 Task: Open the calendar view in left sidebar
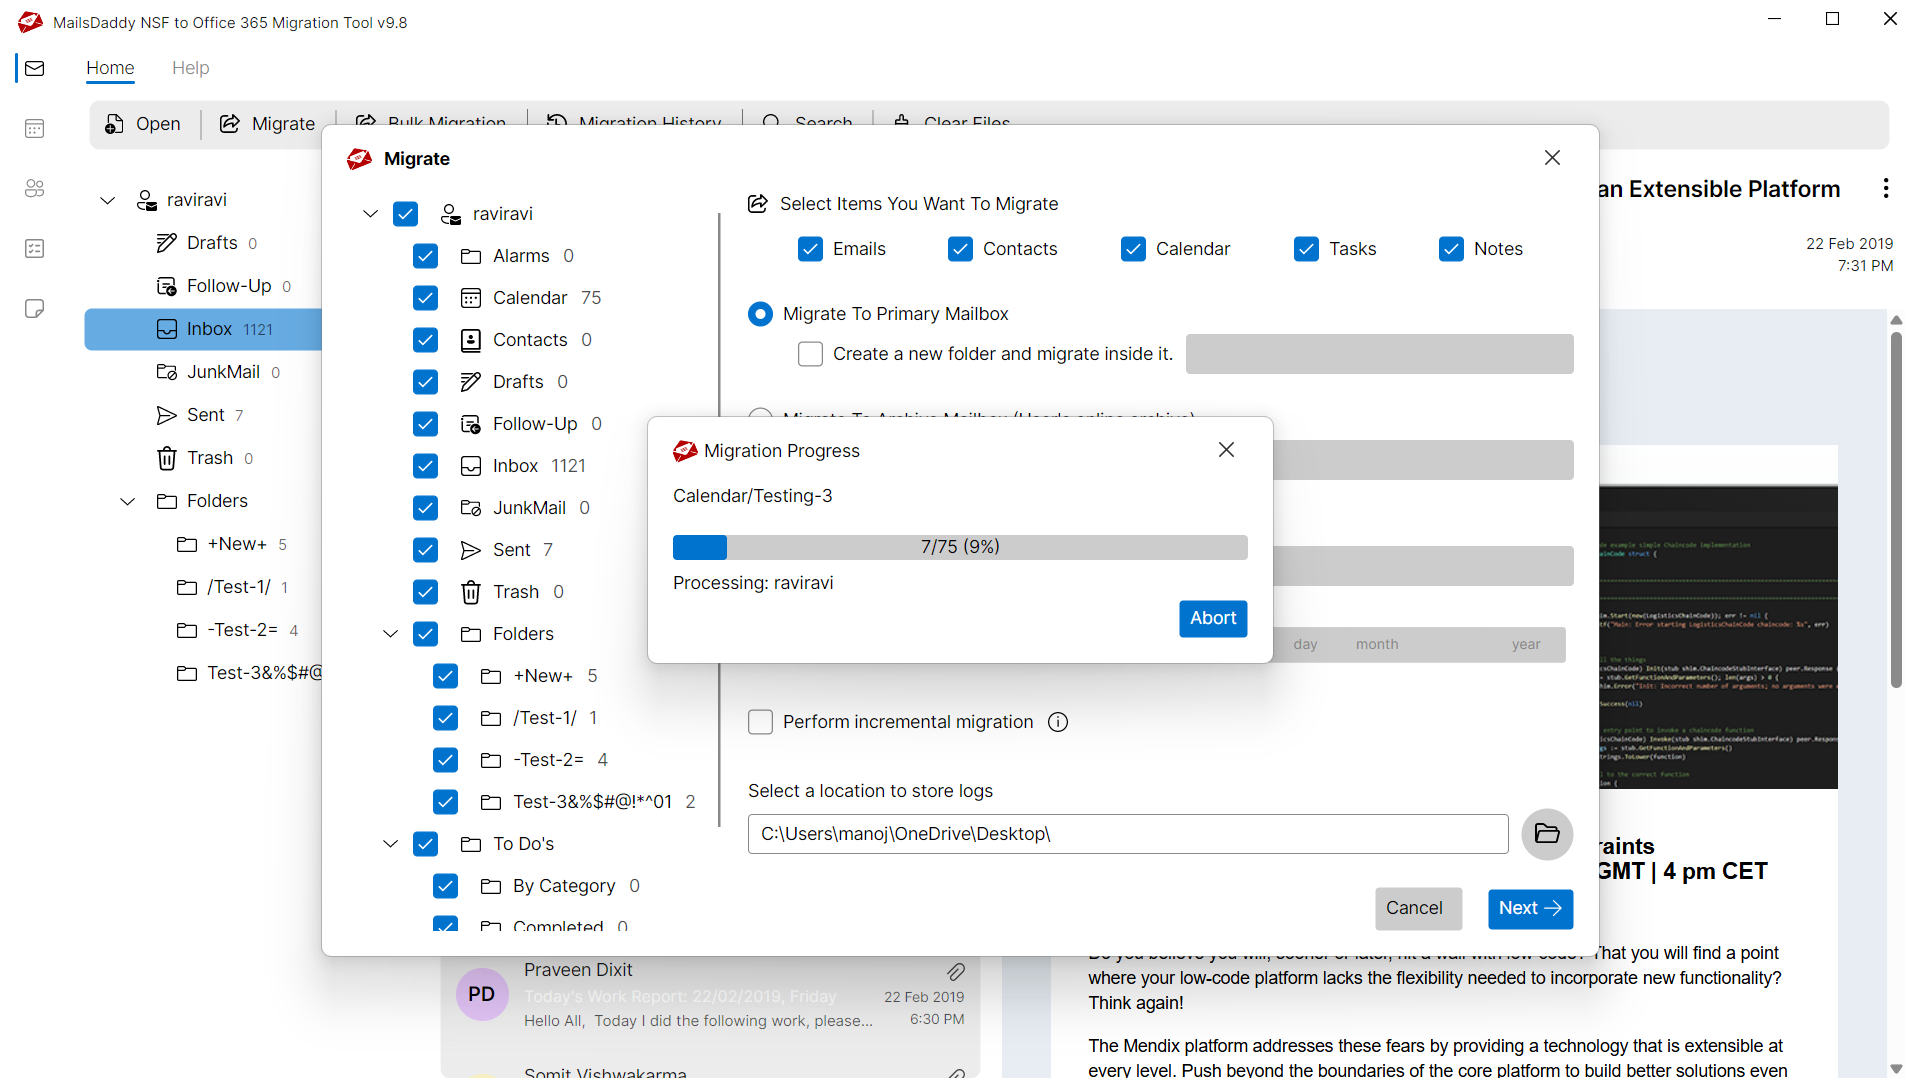pos(35,128)
